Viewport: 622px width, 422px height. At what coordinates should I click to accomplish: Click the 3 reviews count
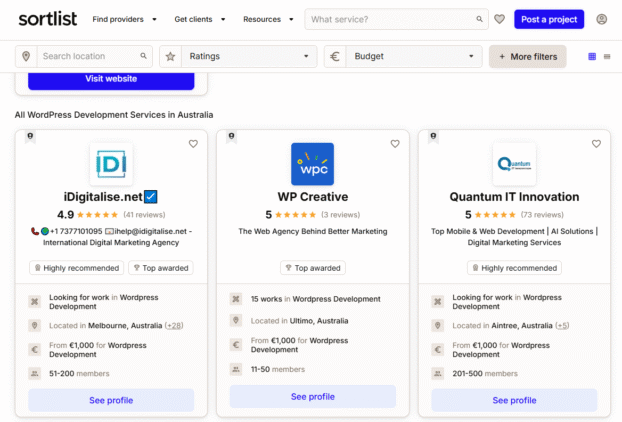340,215
